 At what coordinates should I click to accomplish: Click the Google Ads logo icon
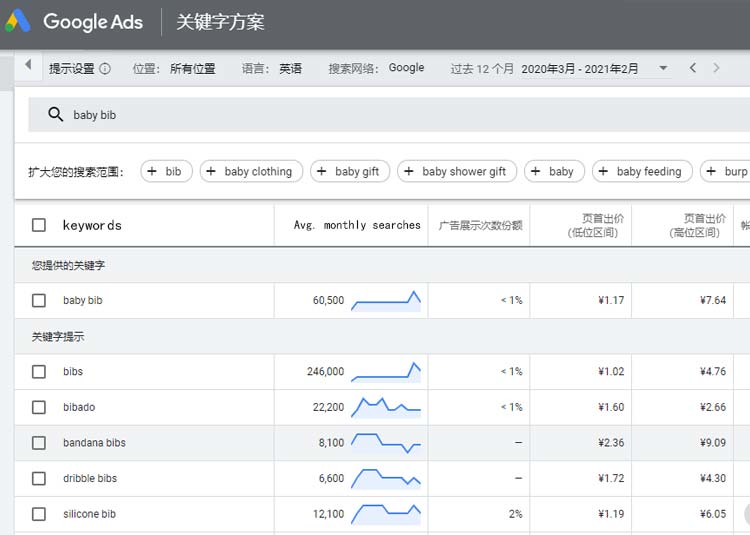point(18,22)
